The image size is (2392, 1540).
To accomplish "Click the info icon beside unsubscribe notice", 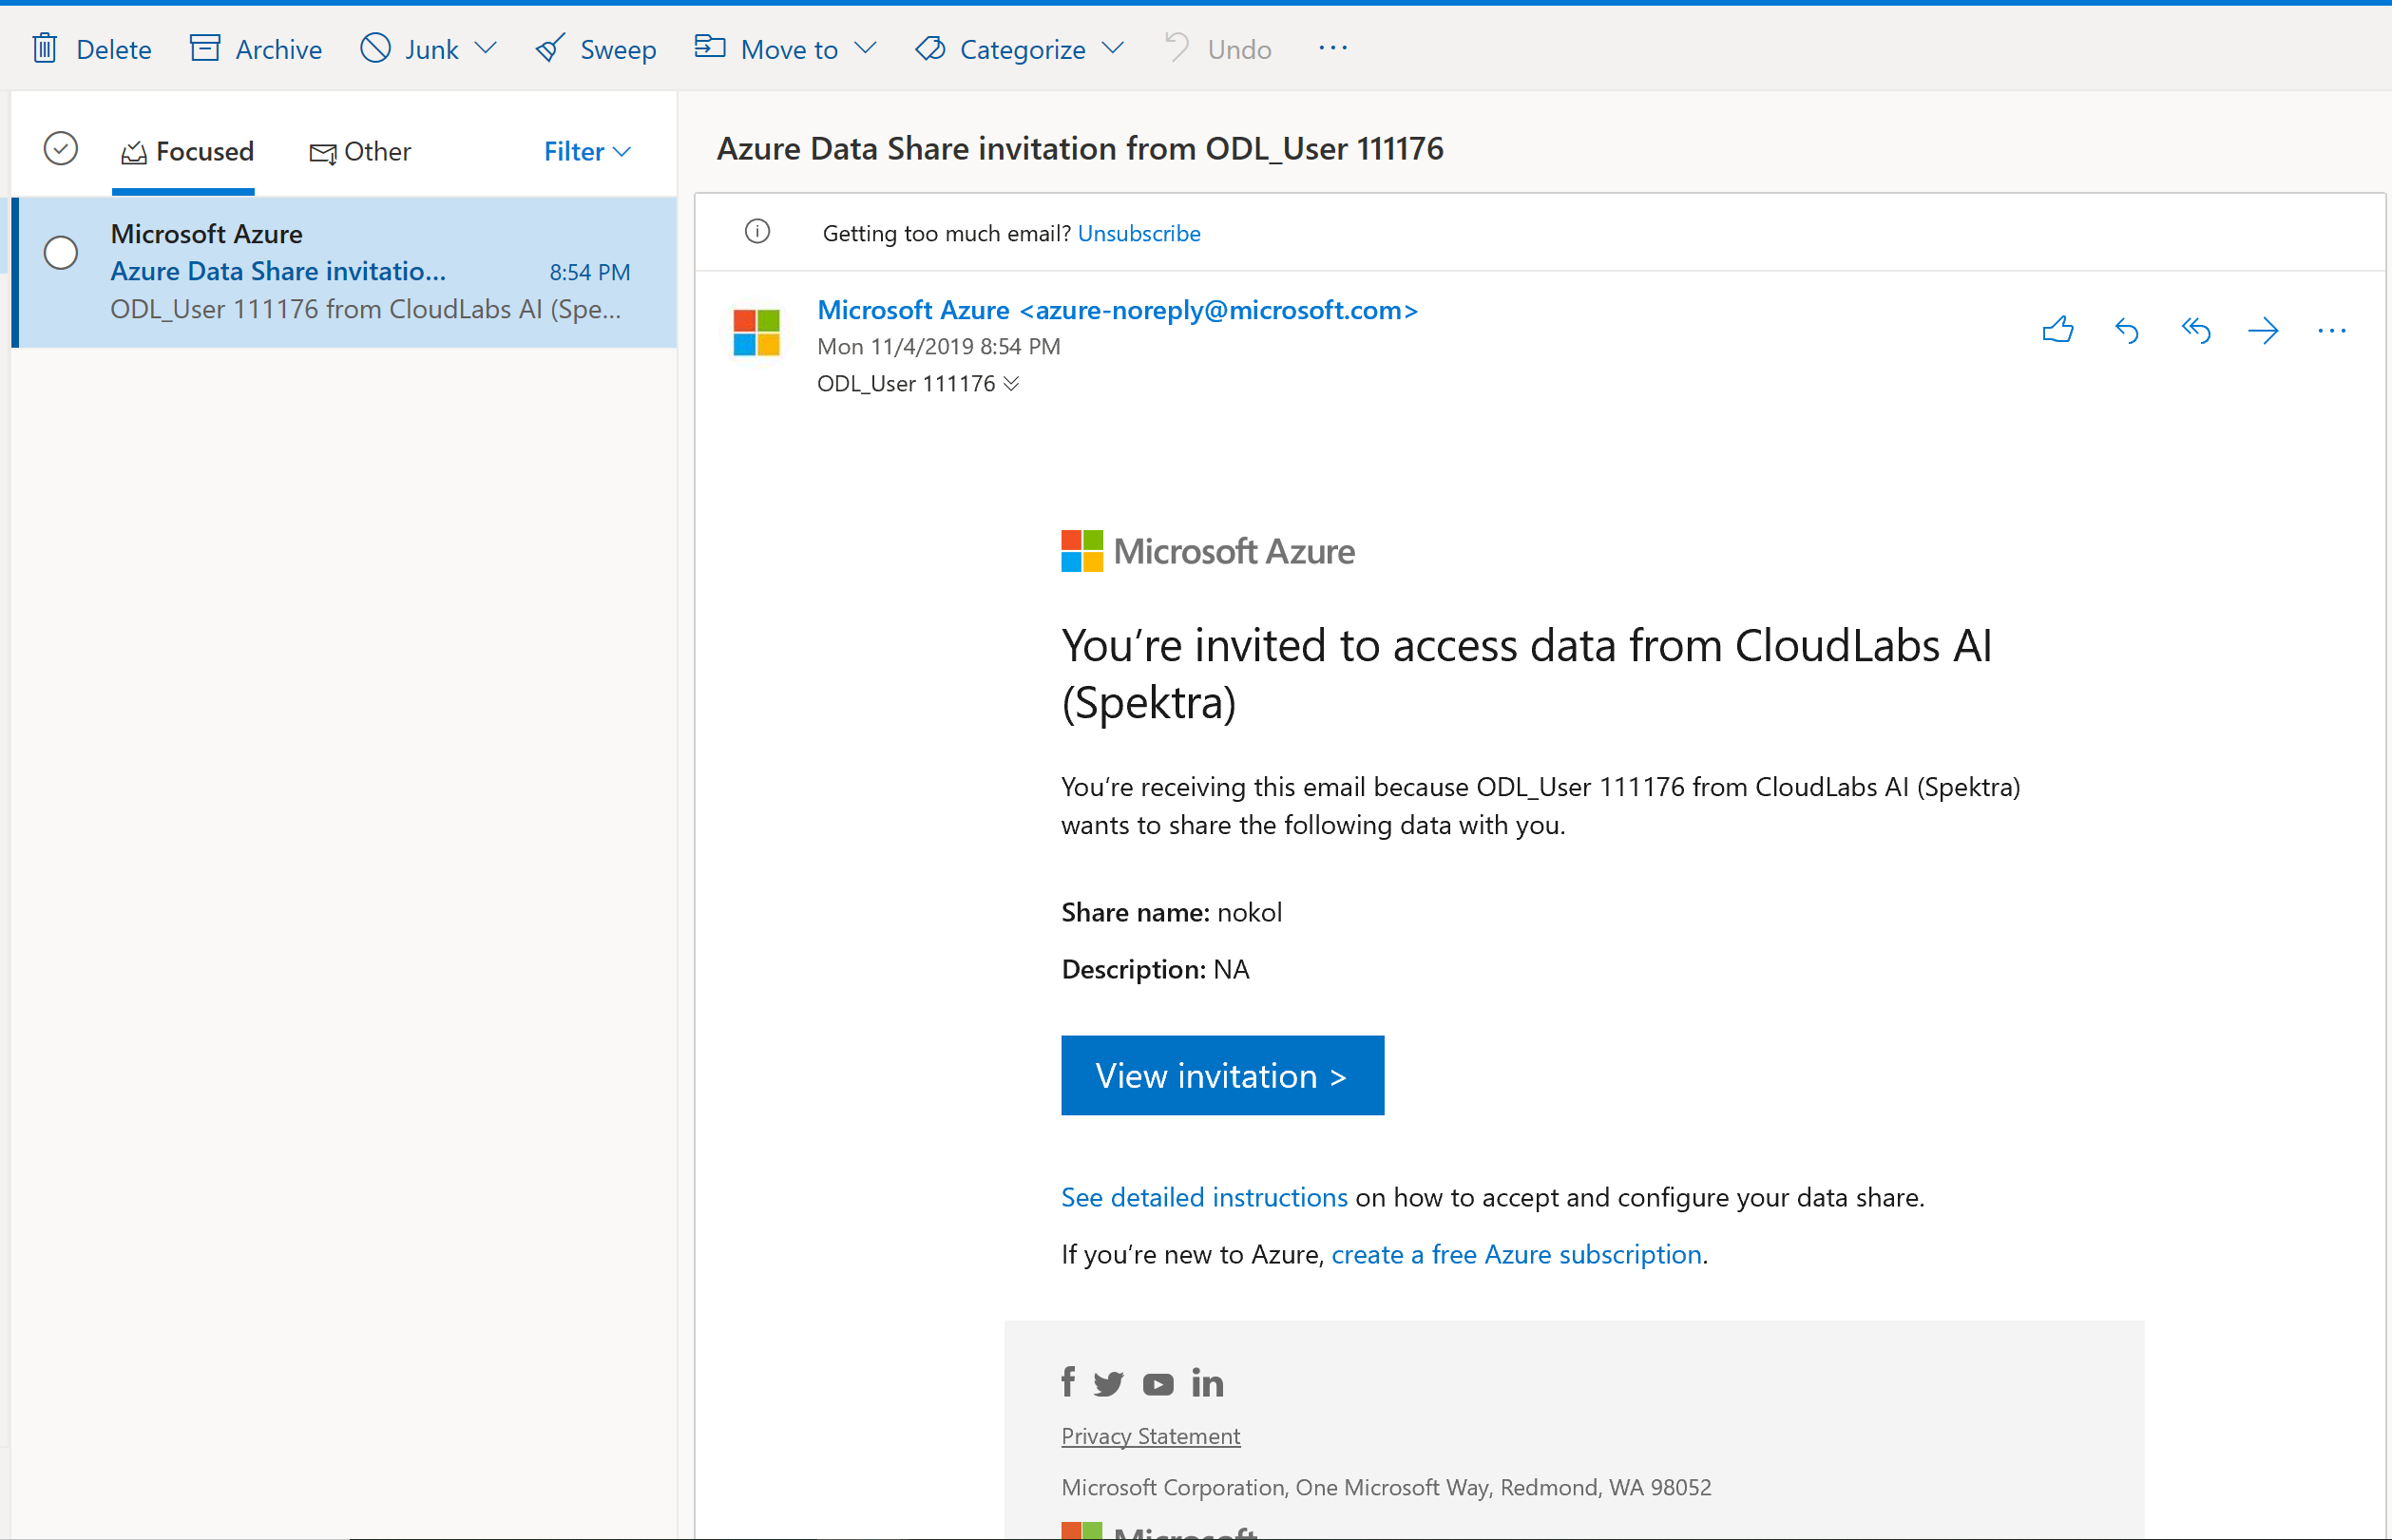I will pos(758,232).
